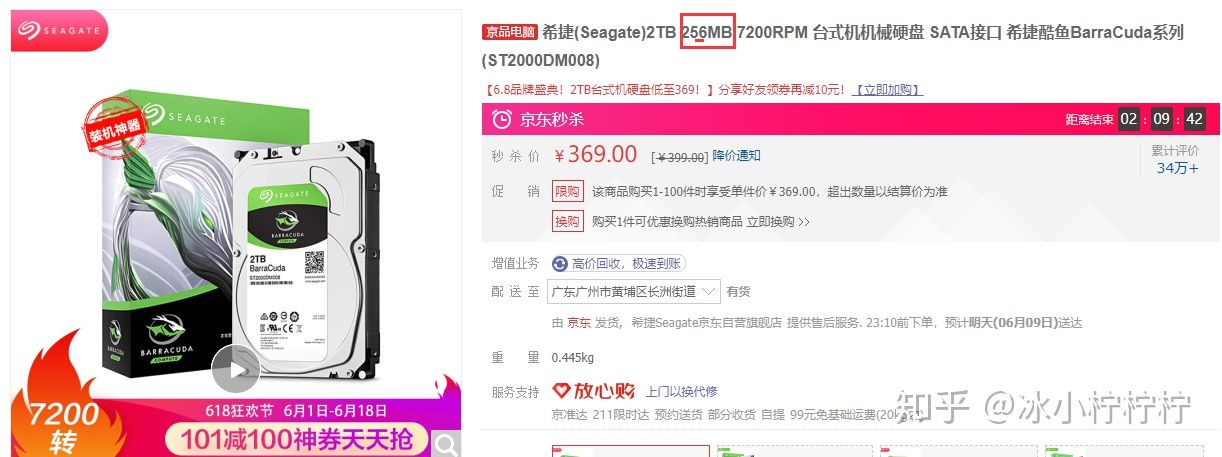Click the 降价通知 price alert link
The height and width of the screenshot is (457, 1222).
click(x=737, y=155)
